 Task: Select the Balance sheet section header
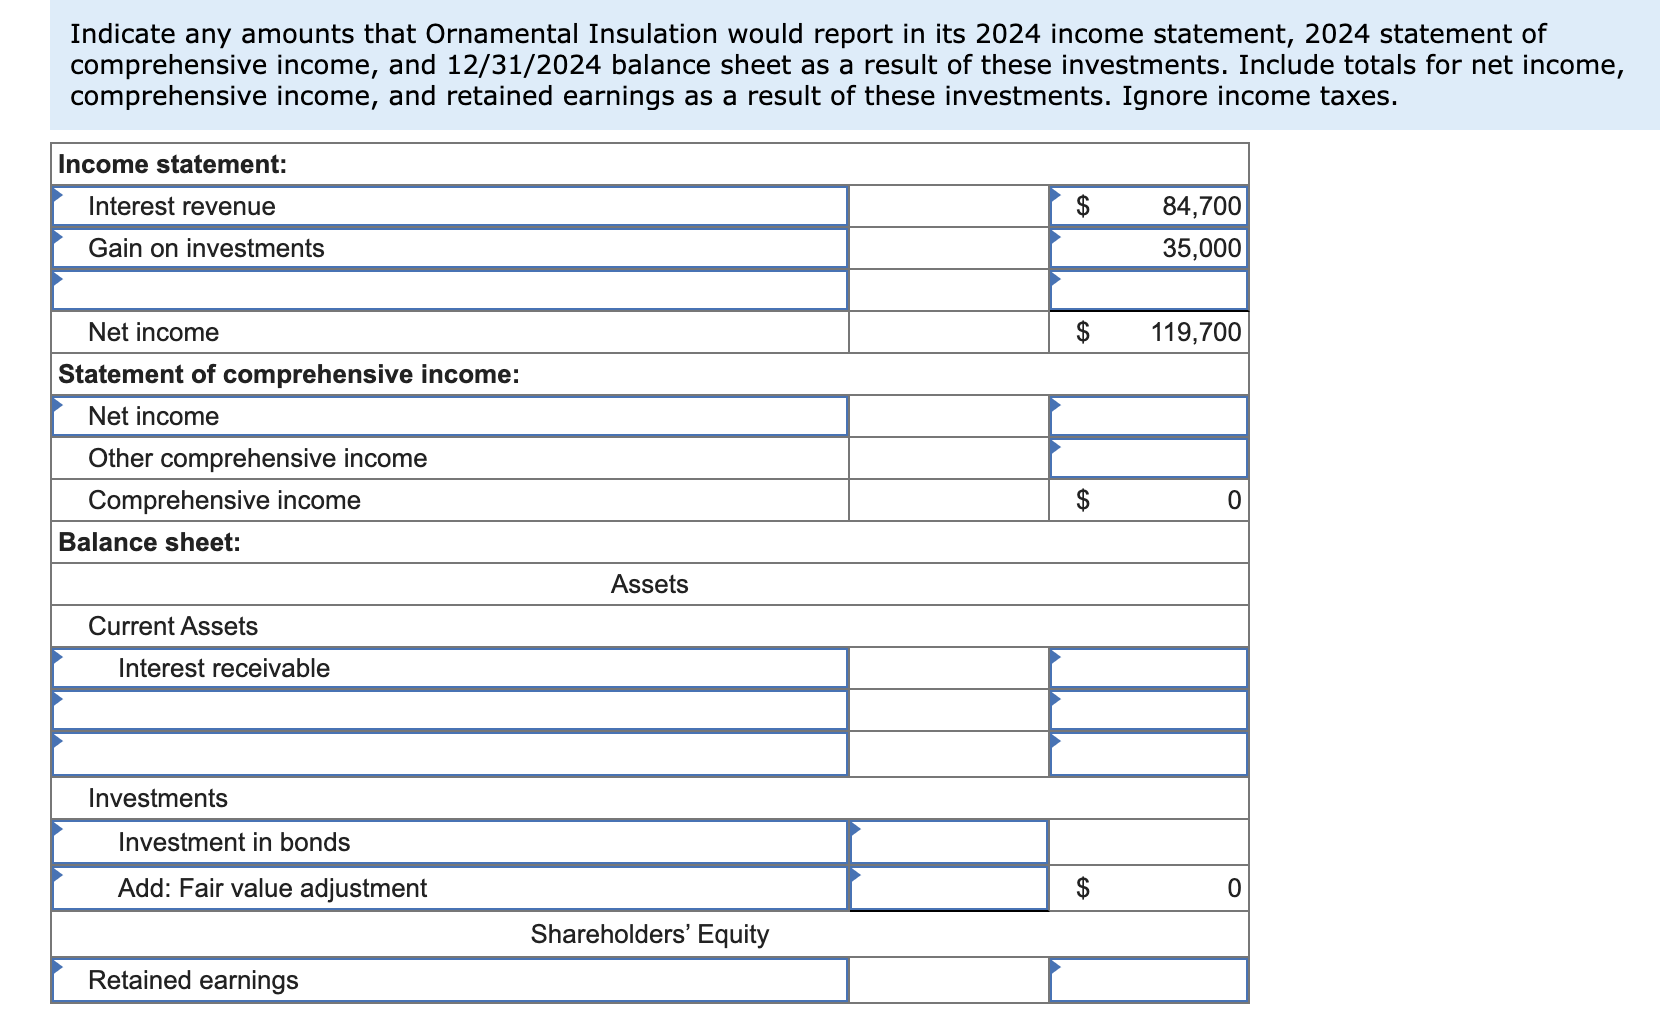tap(148, 543)
